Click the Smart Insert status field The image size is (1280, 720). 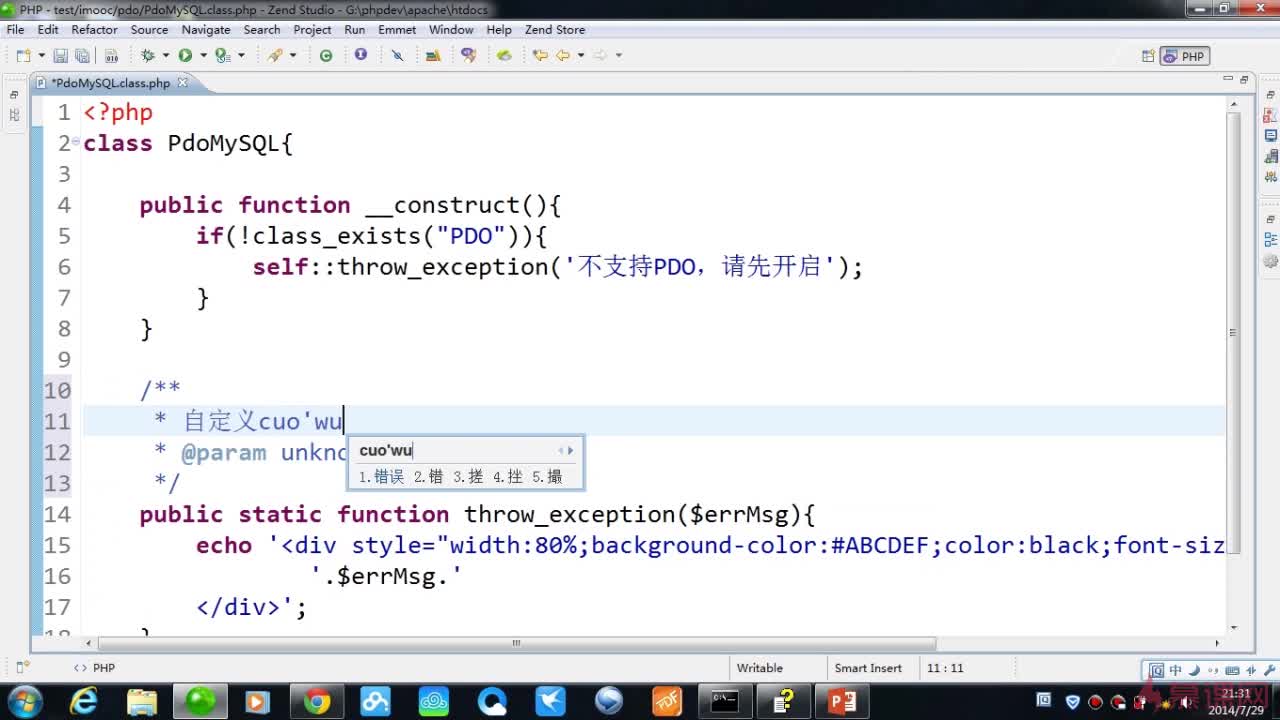(868, 668)
